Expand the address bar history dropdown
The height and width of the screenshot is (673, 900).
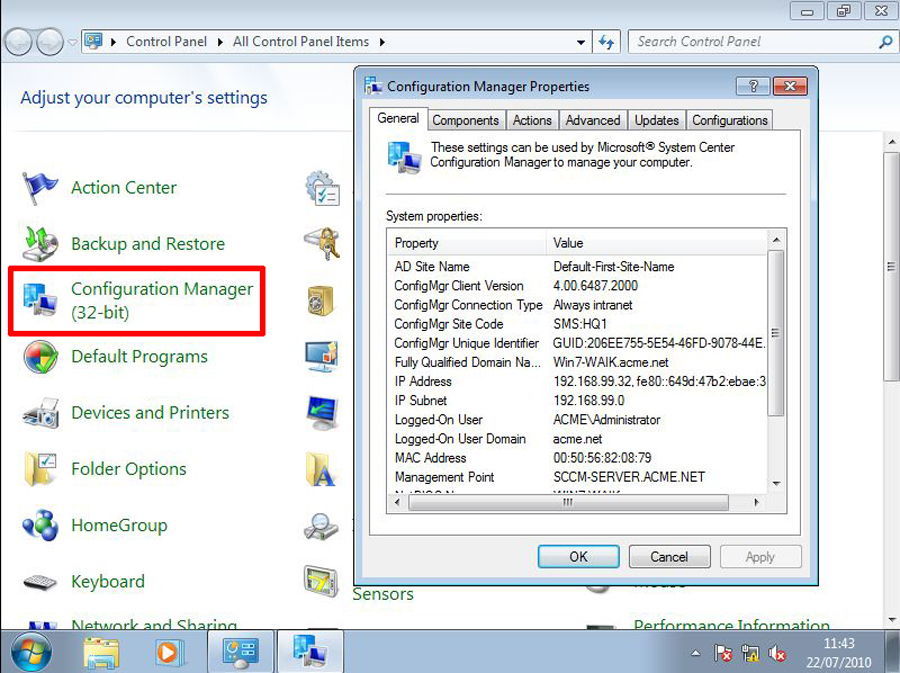coord(581,42)
